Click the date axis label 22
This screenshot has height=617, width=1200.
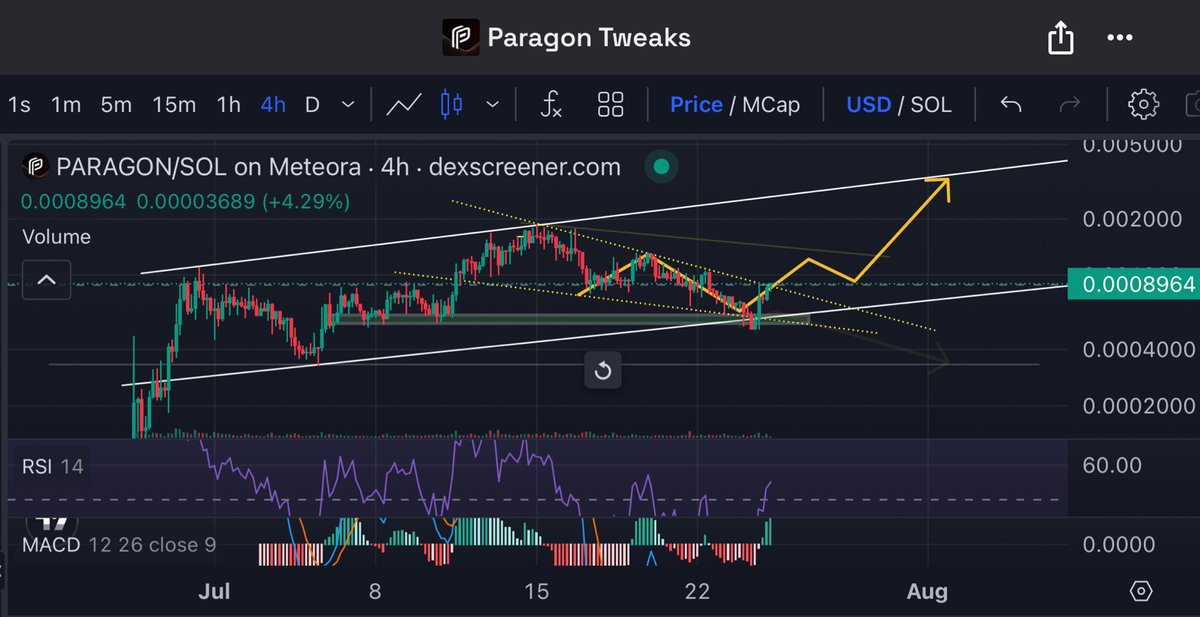pos(697,592)
